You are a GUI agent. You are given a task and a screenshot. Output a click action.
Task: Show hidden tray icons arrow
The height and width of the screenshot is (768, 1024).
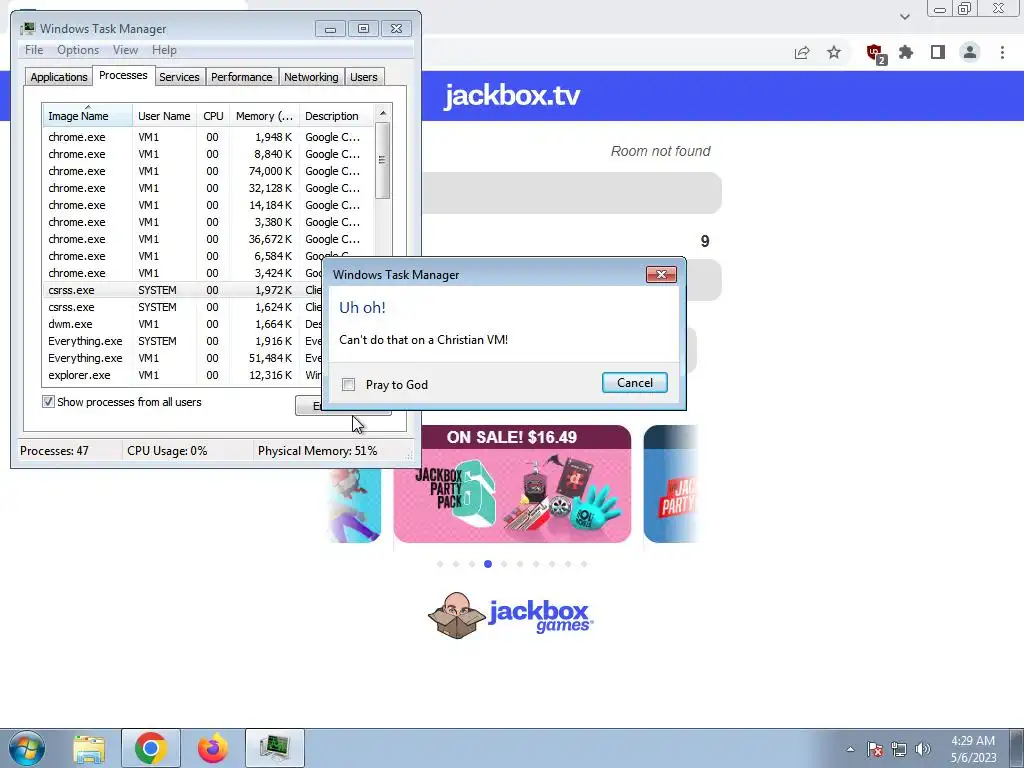[850, 749]
